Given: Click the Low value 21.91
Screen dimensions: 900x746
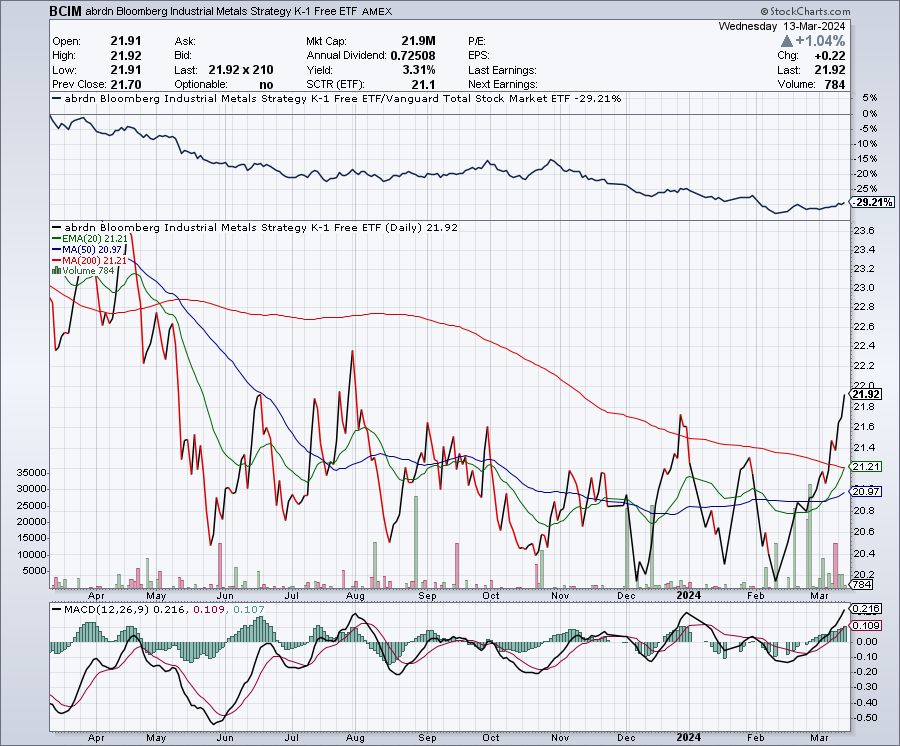Looking at the screenshot, I should (x=126, y=69).
